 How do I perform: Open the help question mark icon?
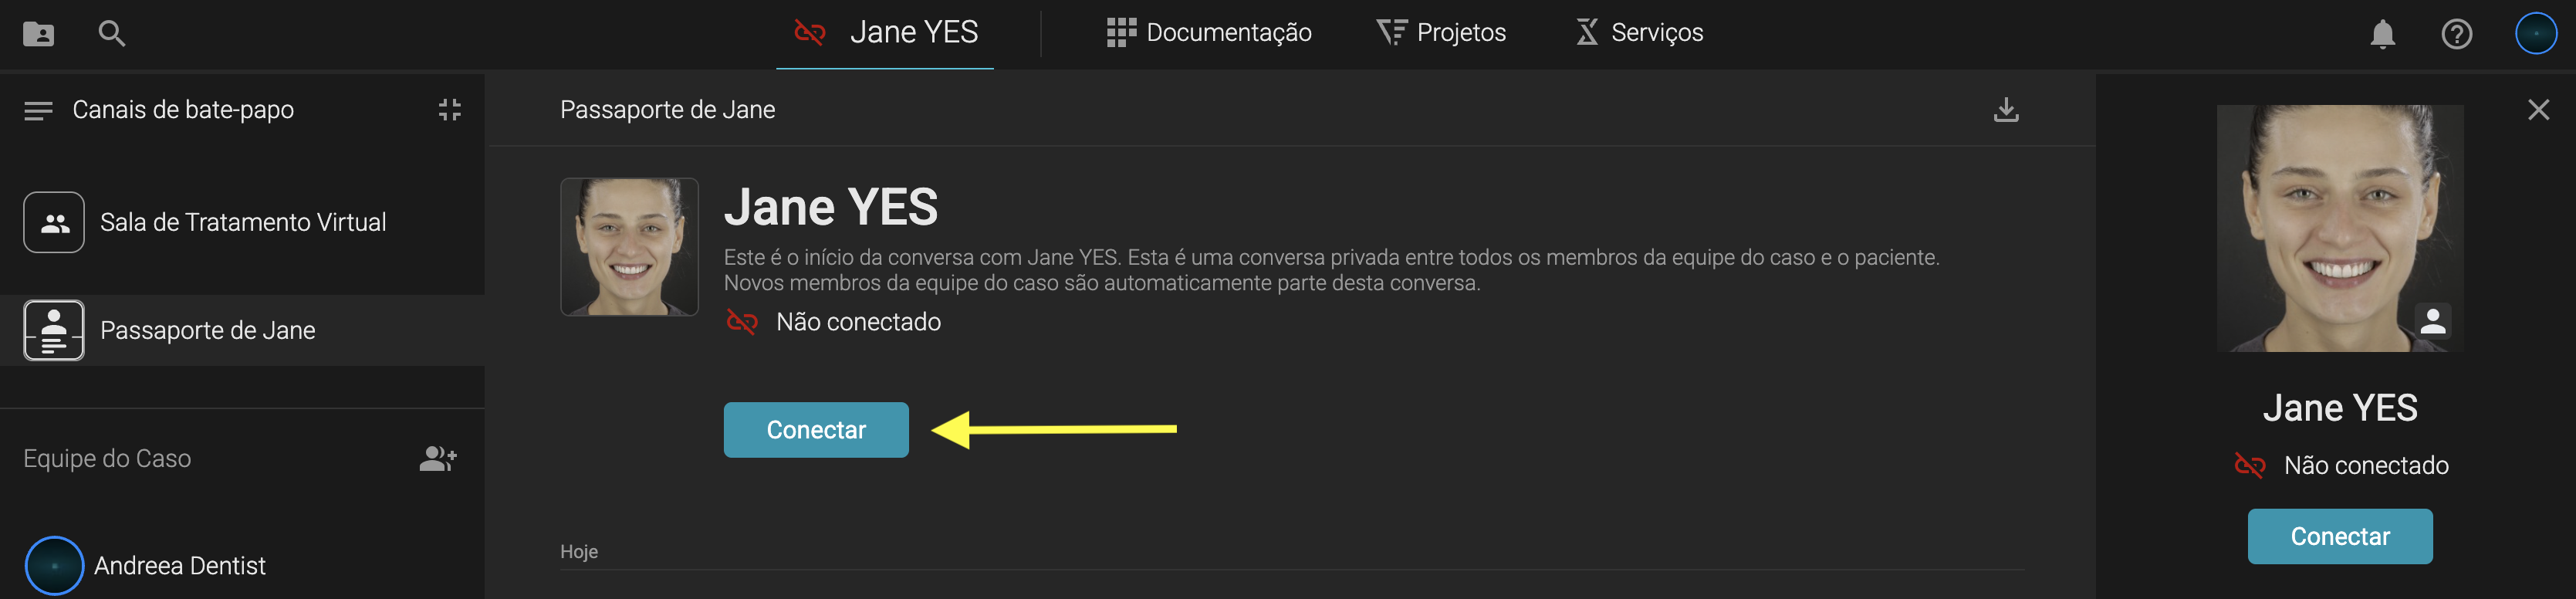pos(2456,34)
